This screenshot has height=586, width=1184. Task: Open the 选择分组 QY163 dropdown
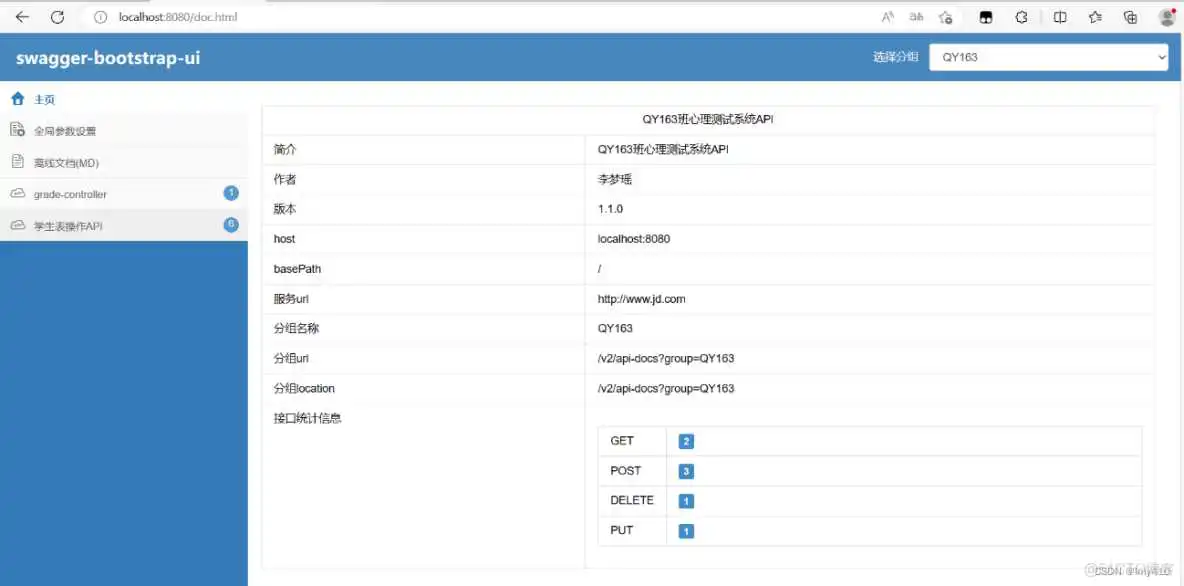pyautogui.click(x=1048, y=57)
